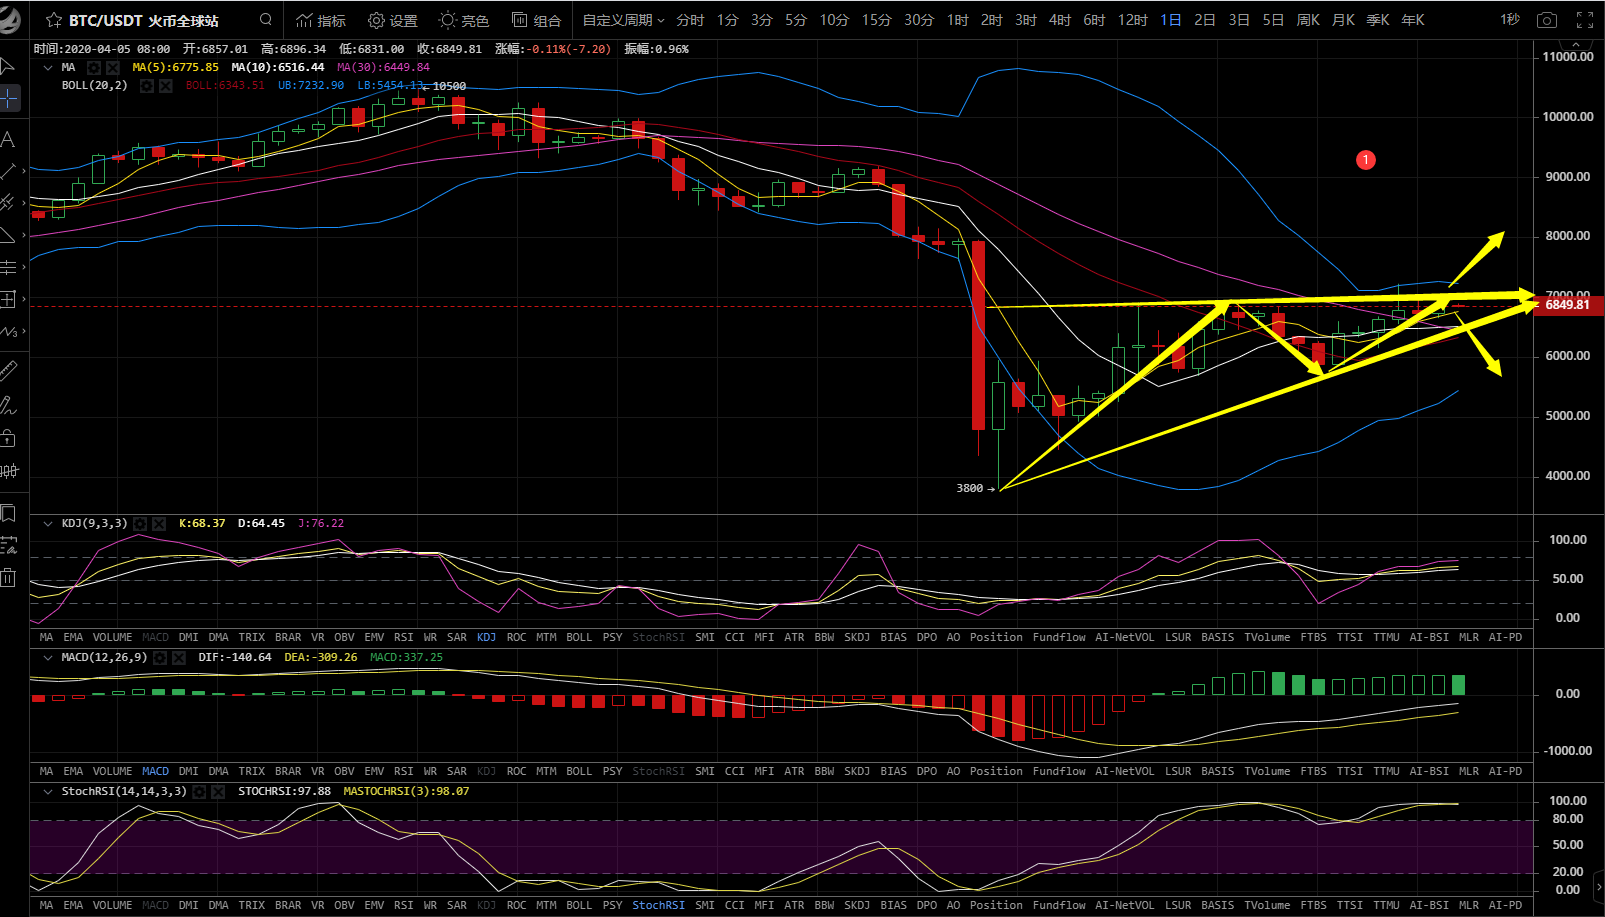
Task: Collapse the MA main indicator legend
Action: click(x=48, y=68)
